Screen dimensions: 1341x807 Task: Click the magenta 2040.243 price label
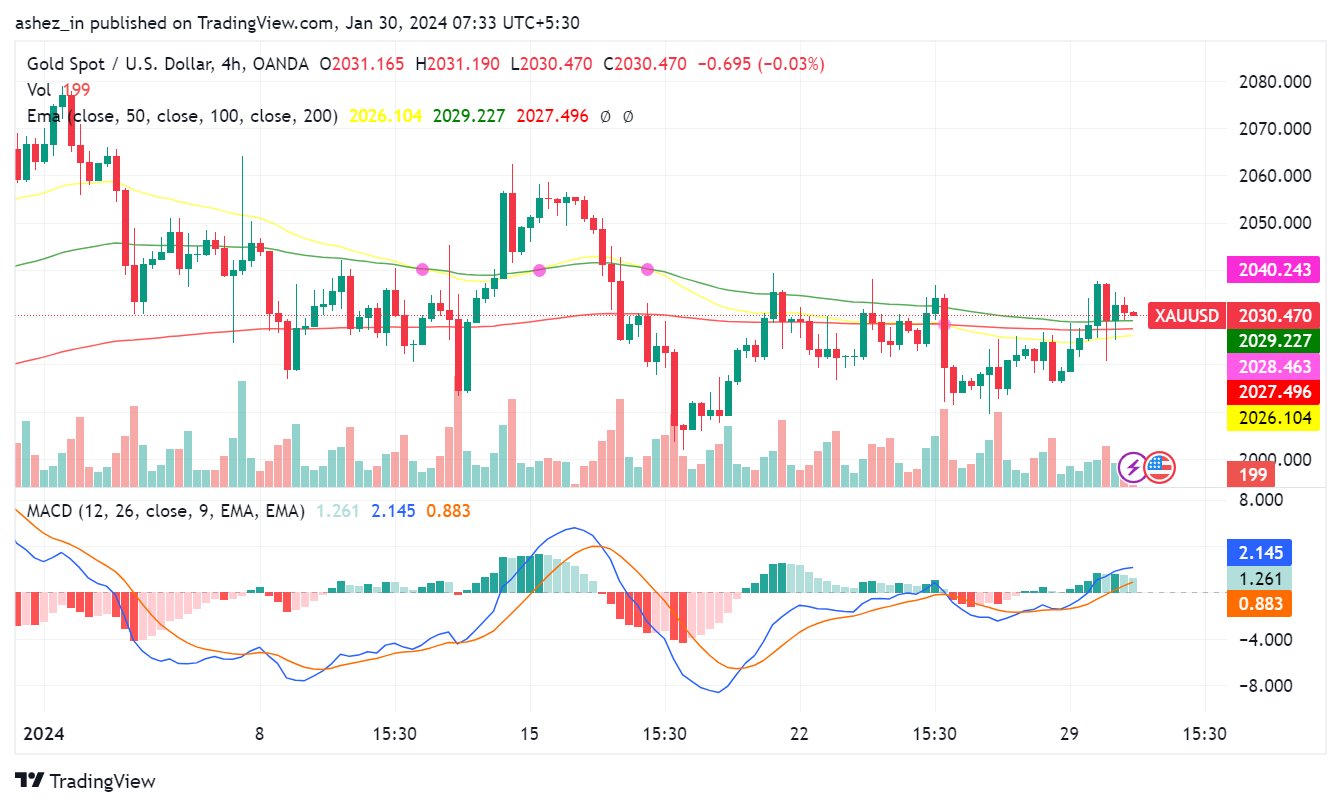pyautogui.click(x=1273, y=269)
